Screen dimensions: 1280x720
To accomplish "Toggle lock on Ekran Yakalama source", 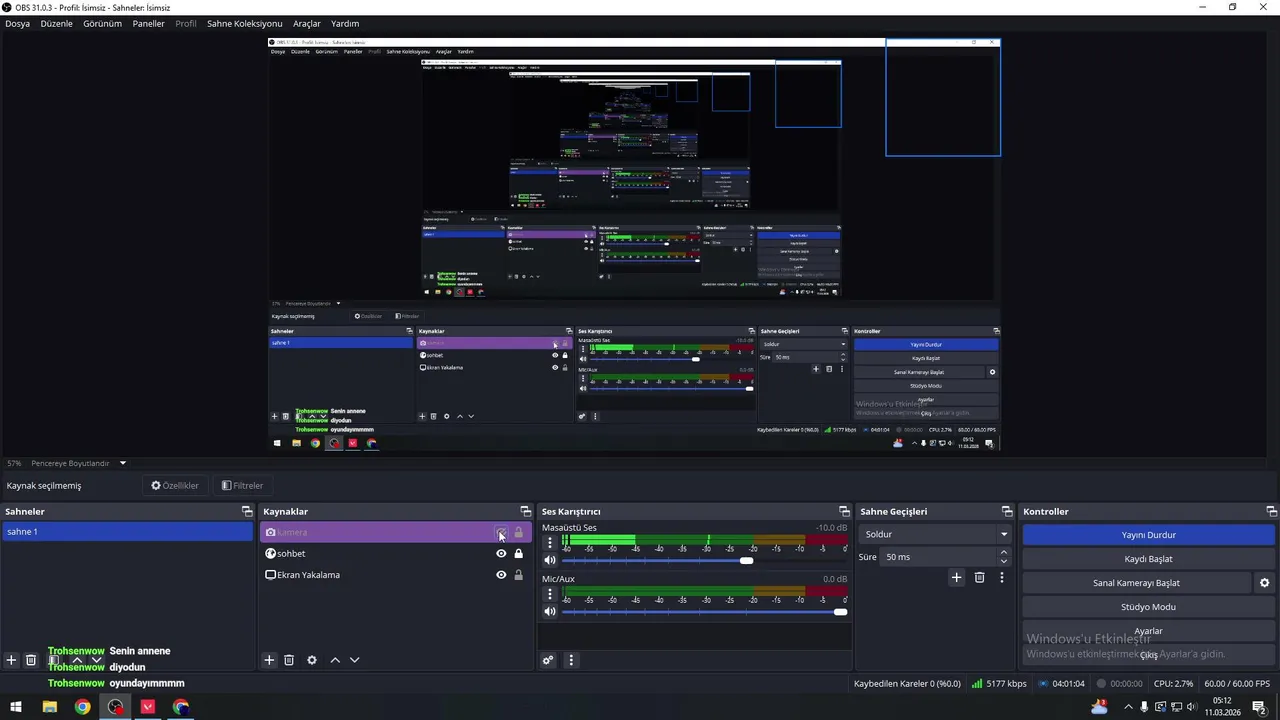I will click(x=518, y=575).
